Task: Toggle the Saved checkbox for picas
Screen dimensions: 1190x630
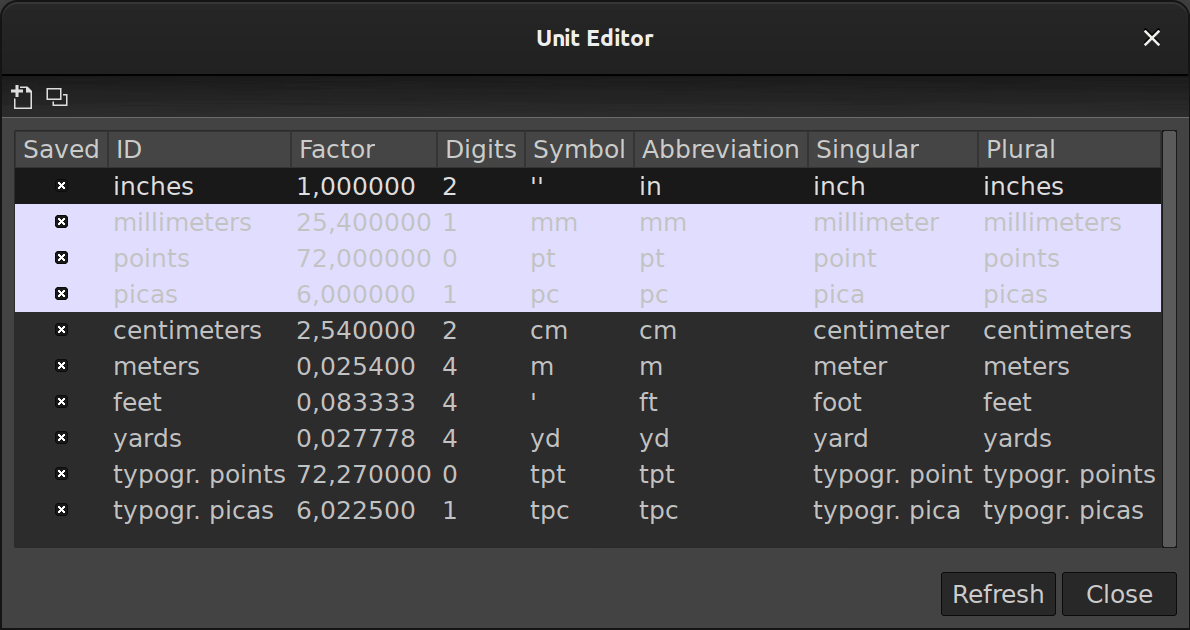Action: click(x=61, y=294)
